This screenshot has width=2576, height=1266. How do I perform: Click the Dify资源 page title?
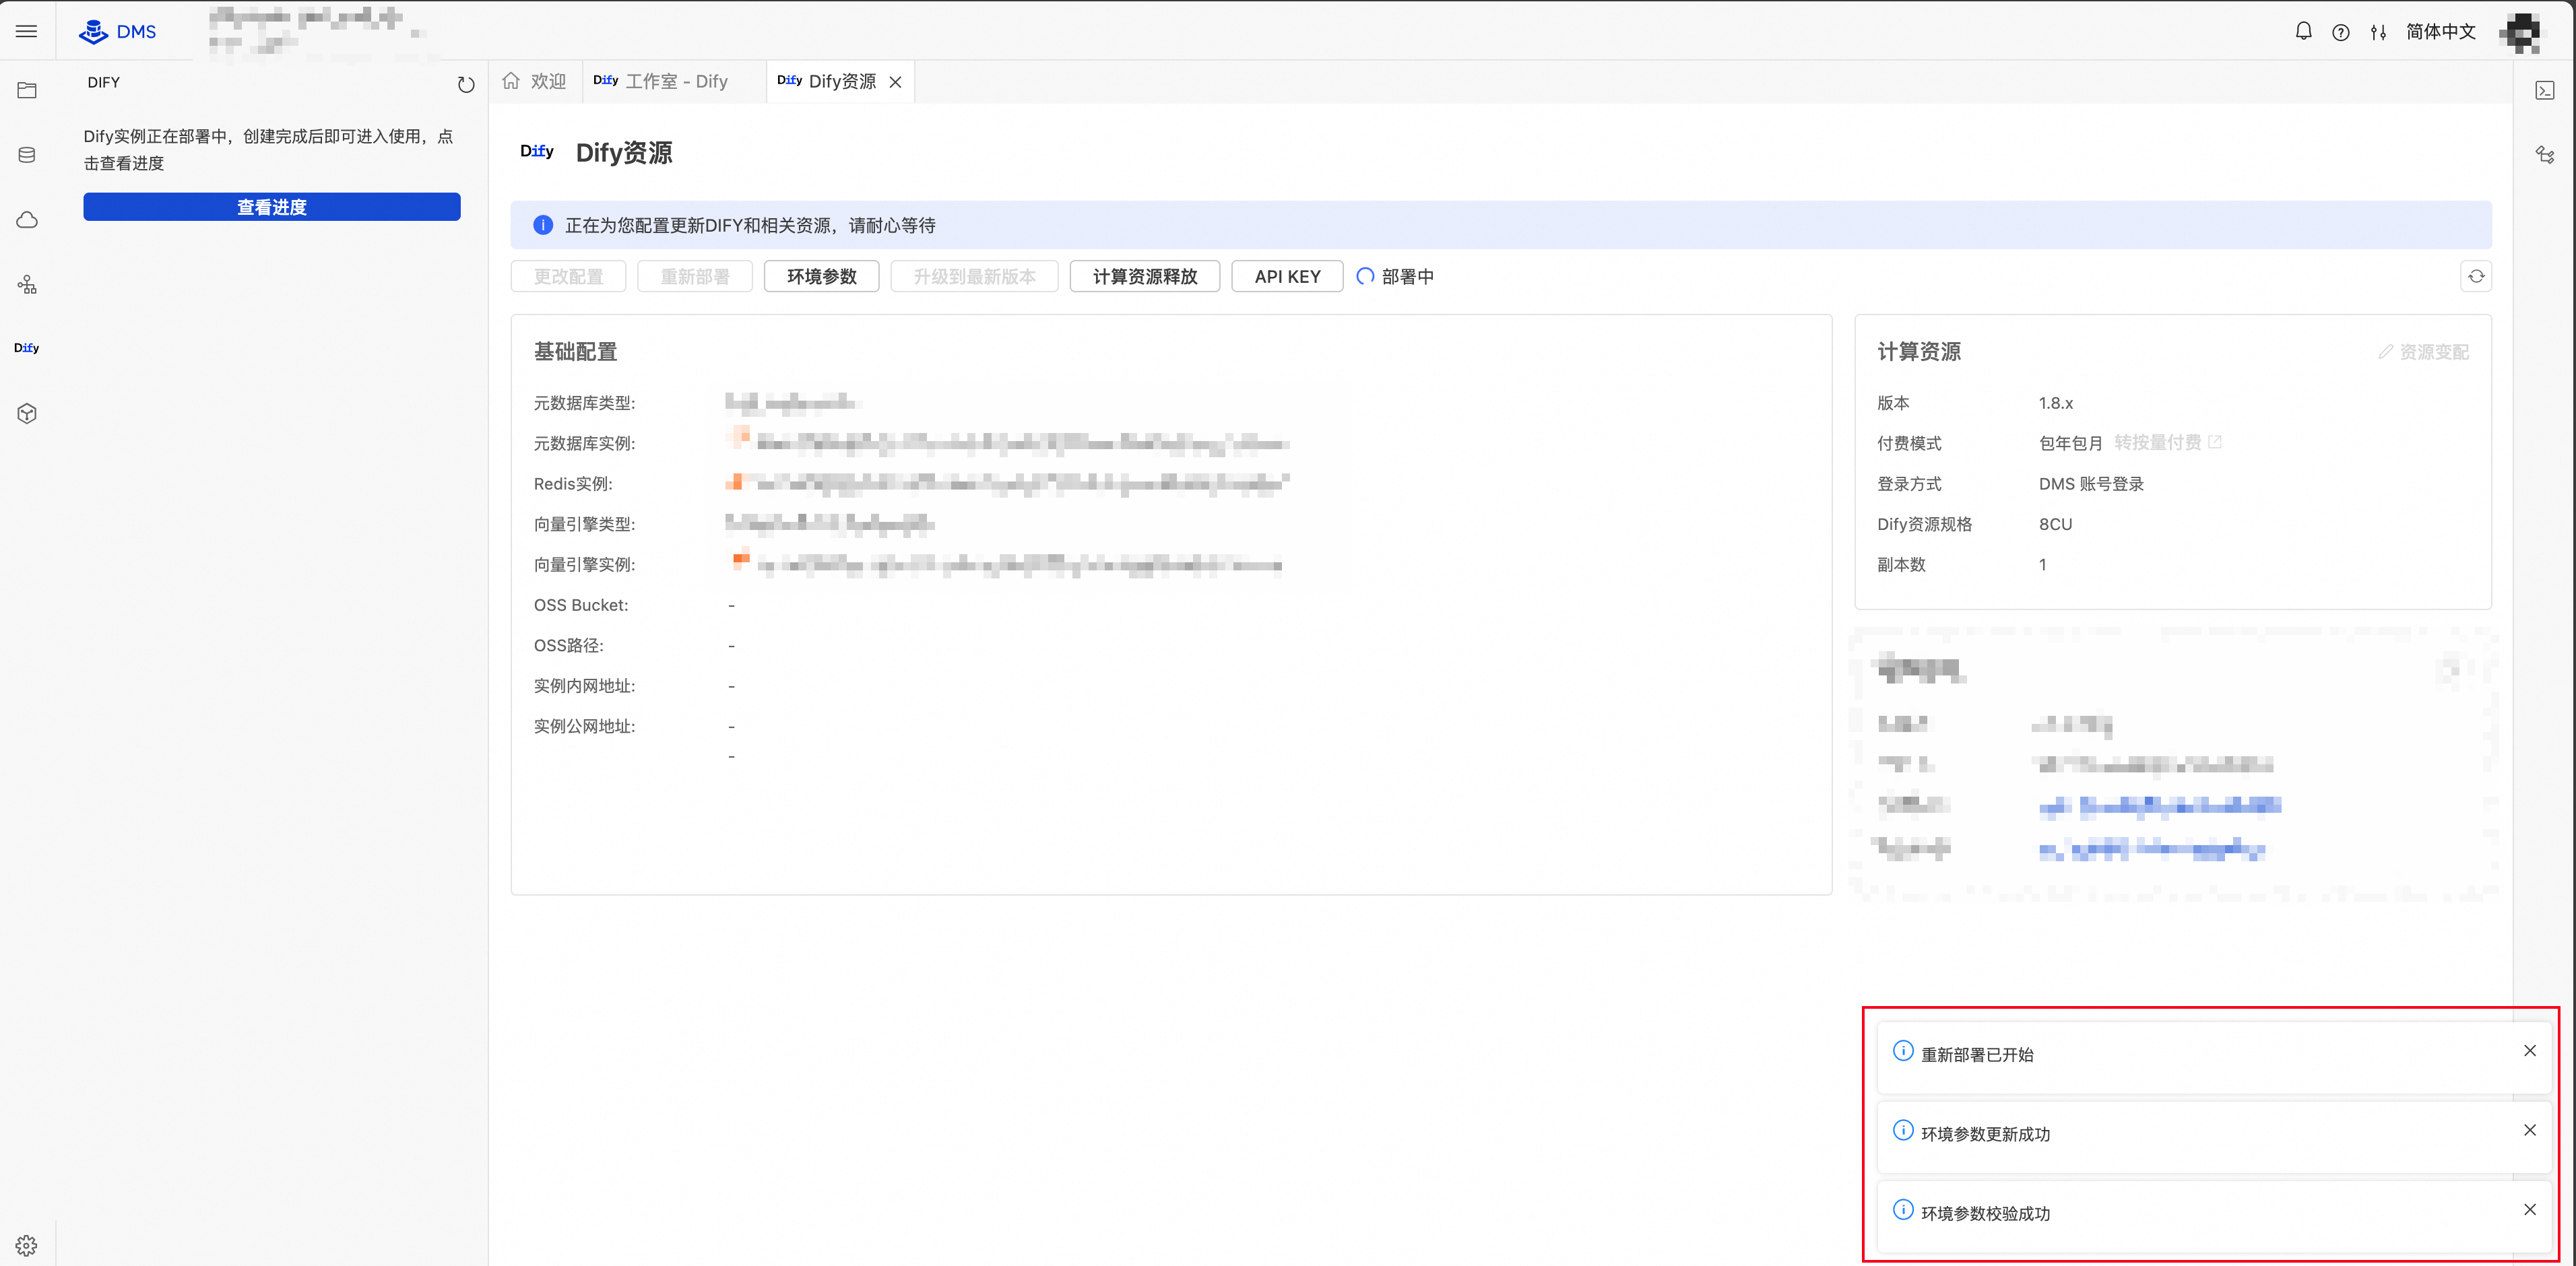tap(624, 153)
